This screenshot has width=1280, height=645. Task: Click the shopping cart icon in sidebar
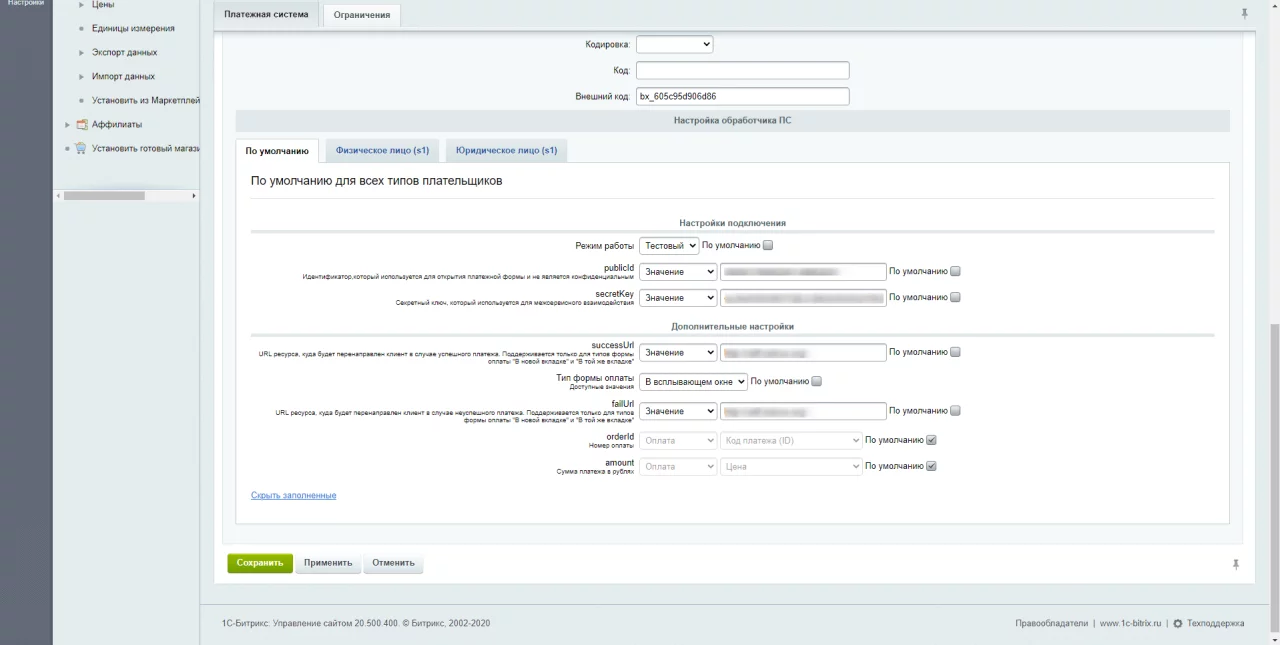click(x=82, y=149)
